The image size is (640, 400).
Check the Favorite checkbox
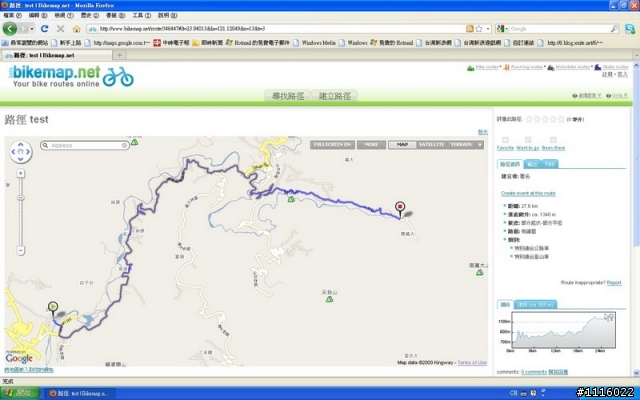click(x=505, y=140)
